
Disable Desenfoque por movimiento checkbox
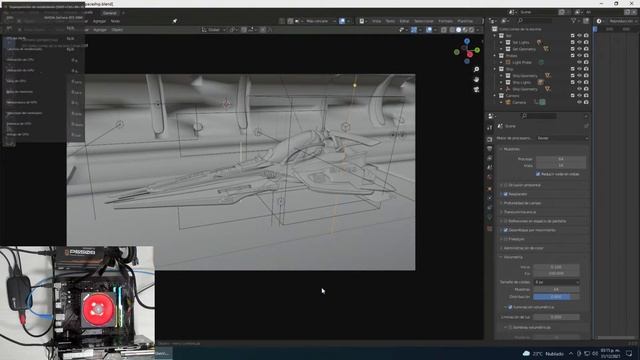point(506,230)
